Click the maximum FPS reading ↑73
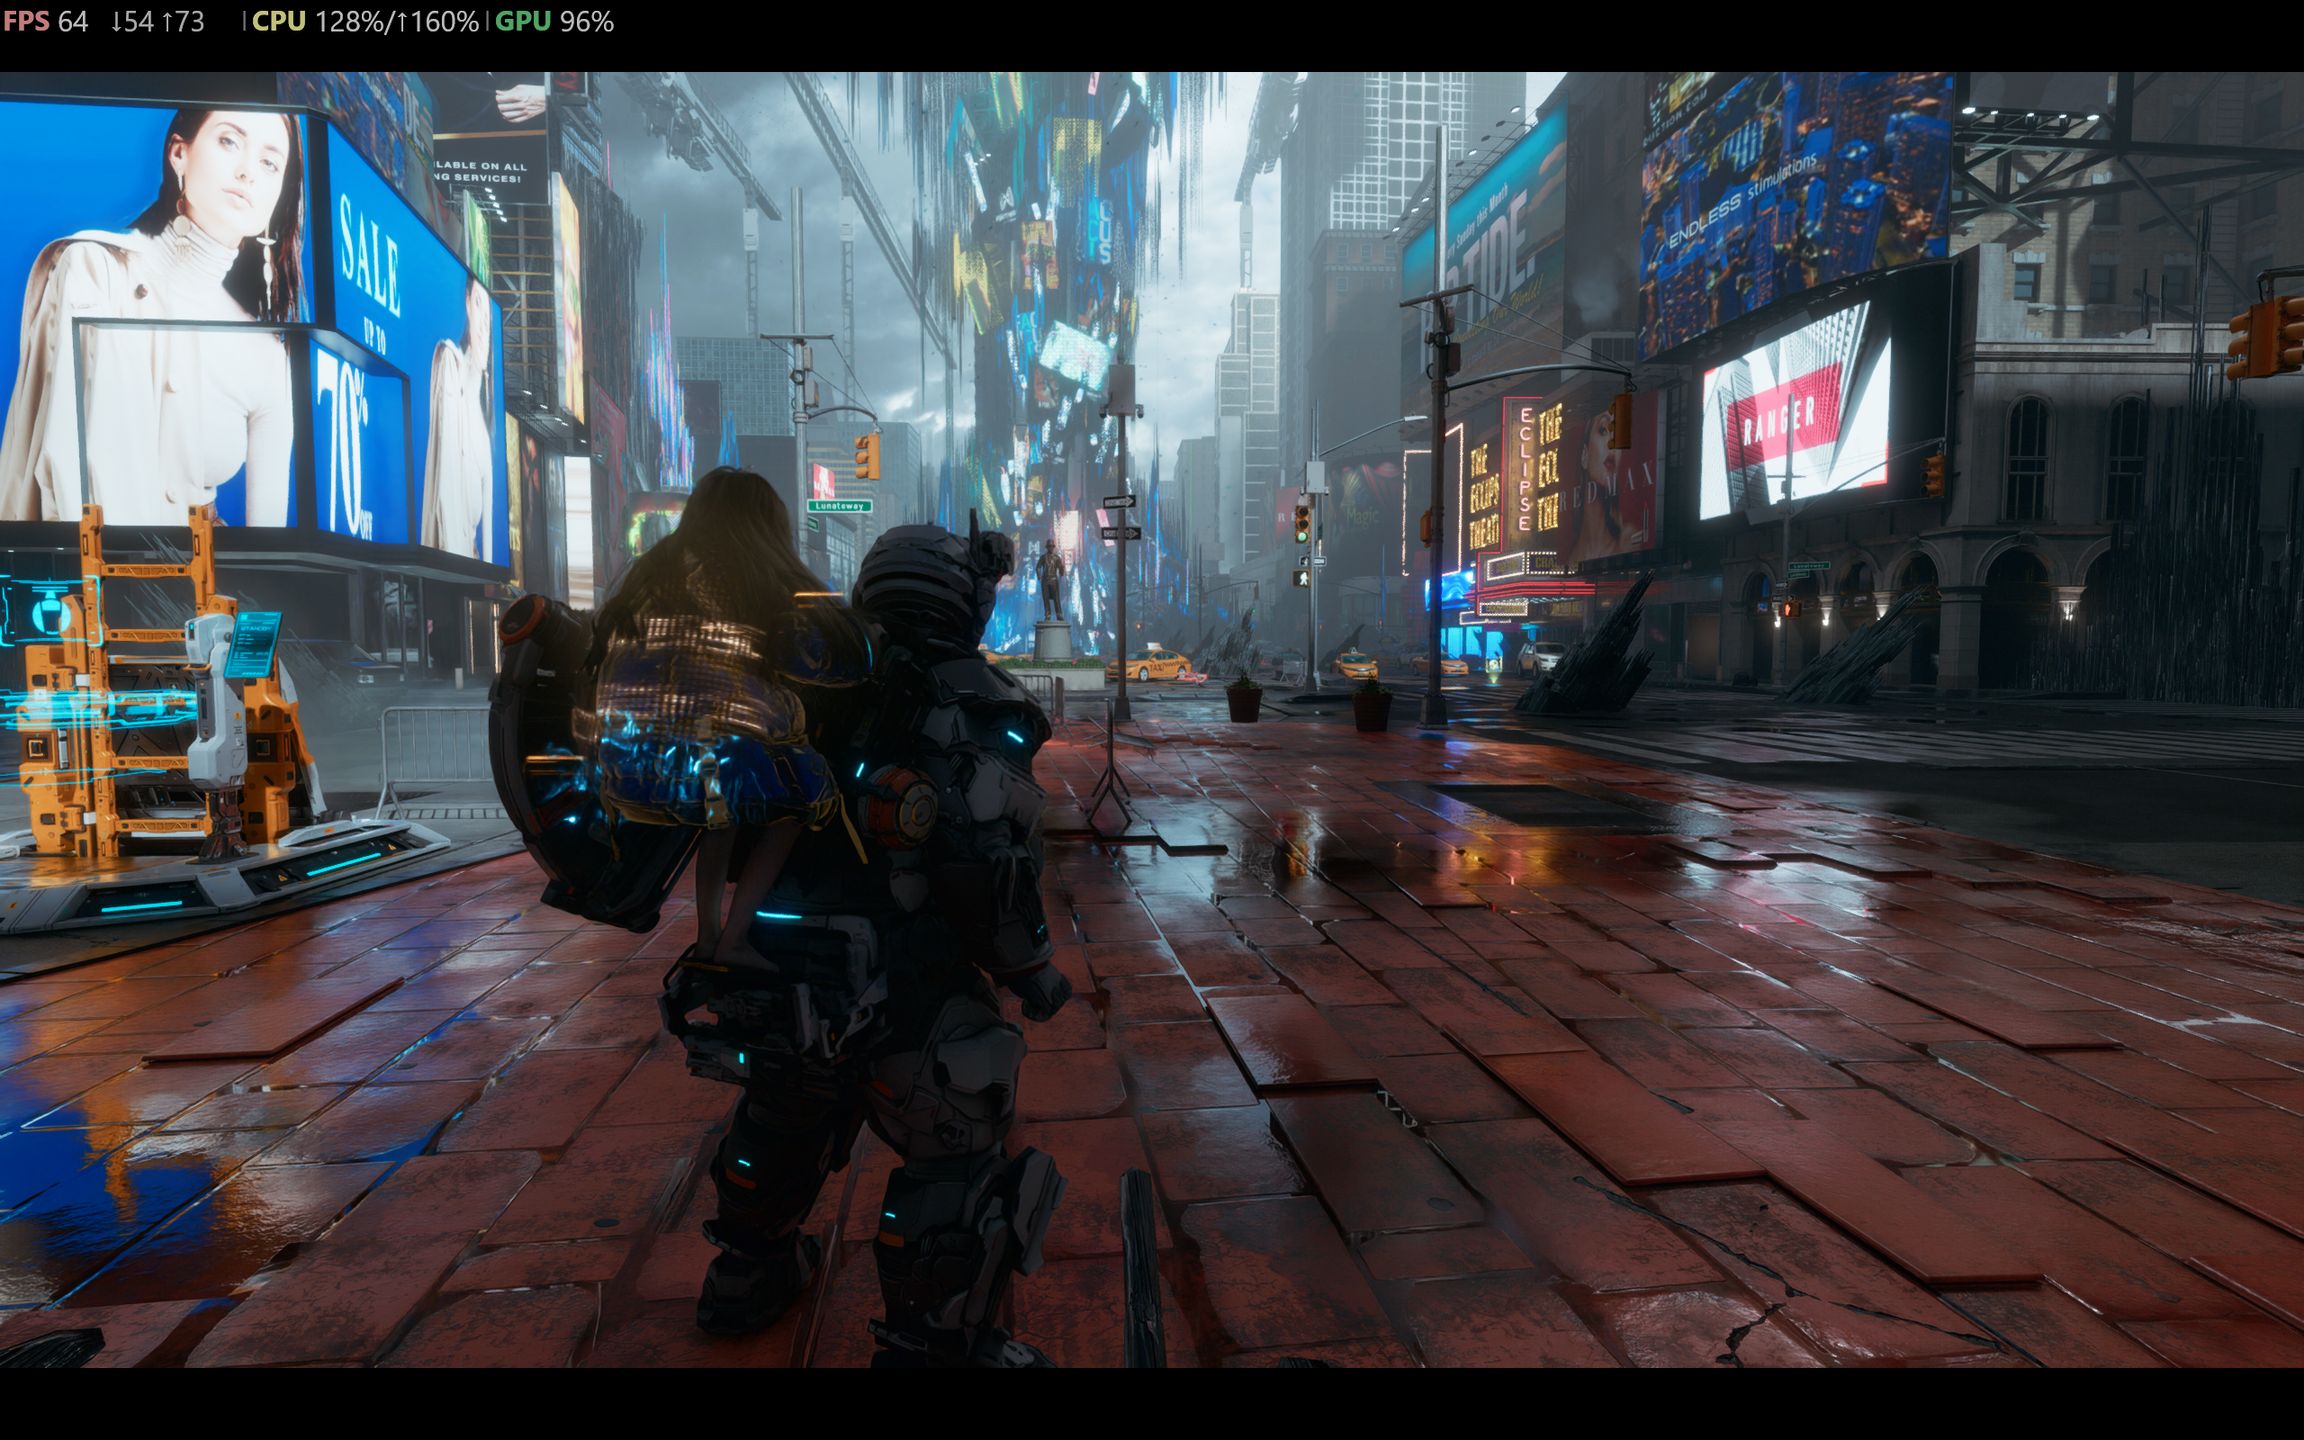 coord(182,22)
